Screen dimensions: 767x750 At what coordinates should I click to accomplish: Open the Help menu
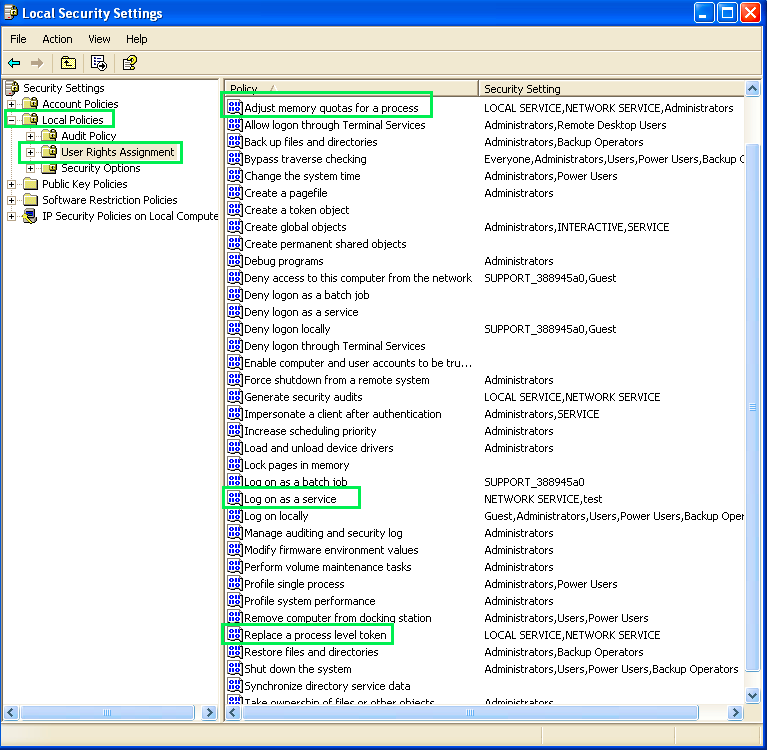point(136,39)
